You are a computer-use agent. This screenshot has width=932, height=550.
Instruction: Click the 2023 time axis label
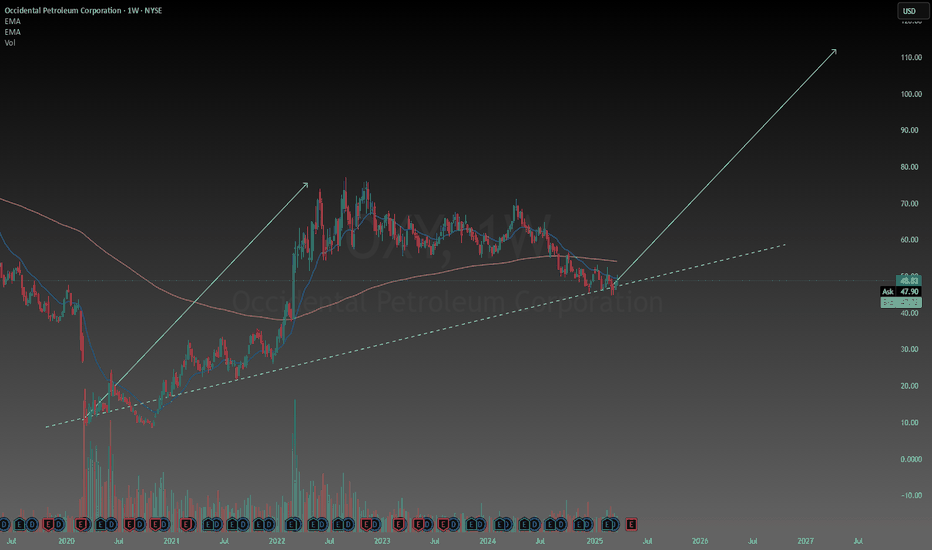(x=382, y=541)
